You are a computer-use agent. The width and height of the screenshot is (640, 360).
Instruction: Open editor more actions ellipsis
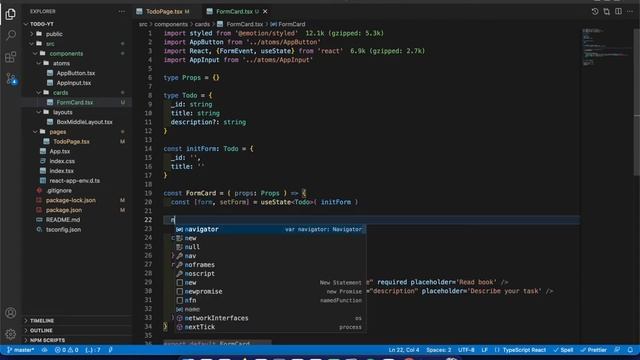630,11
